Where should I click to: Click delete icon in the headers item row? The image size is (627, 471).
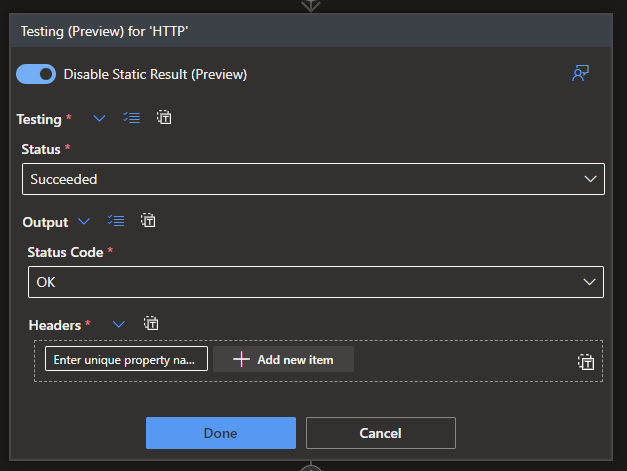point(586,362)
